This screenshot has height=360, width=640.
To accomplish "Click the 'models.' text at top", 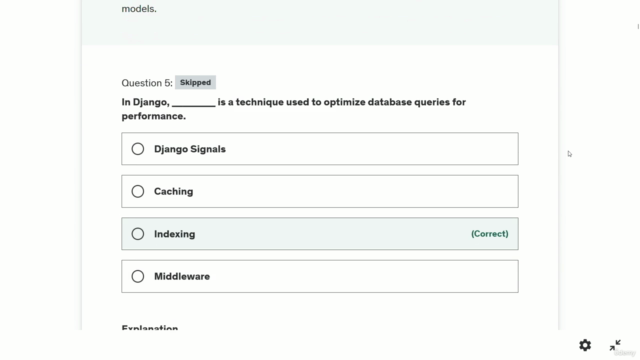I will 139,9.
